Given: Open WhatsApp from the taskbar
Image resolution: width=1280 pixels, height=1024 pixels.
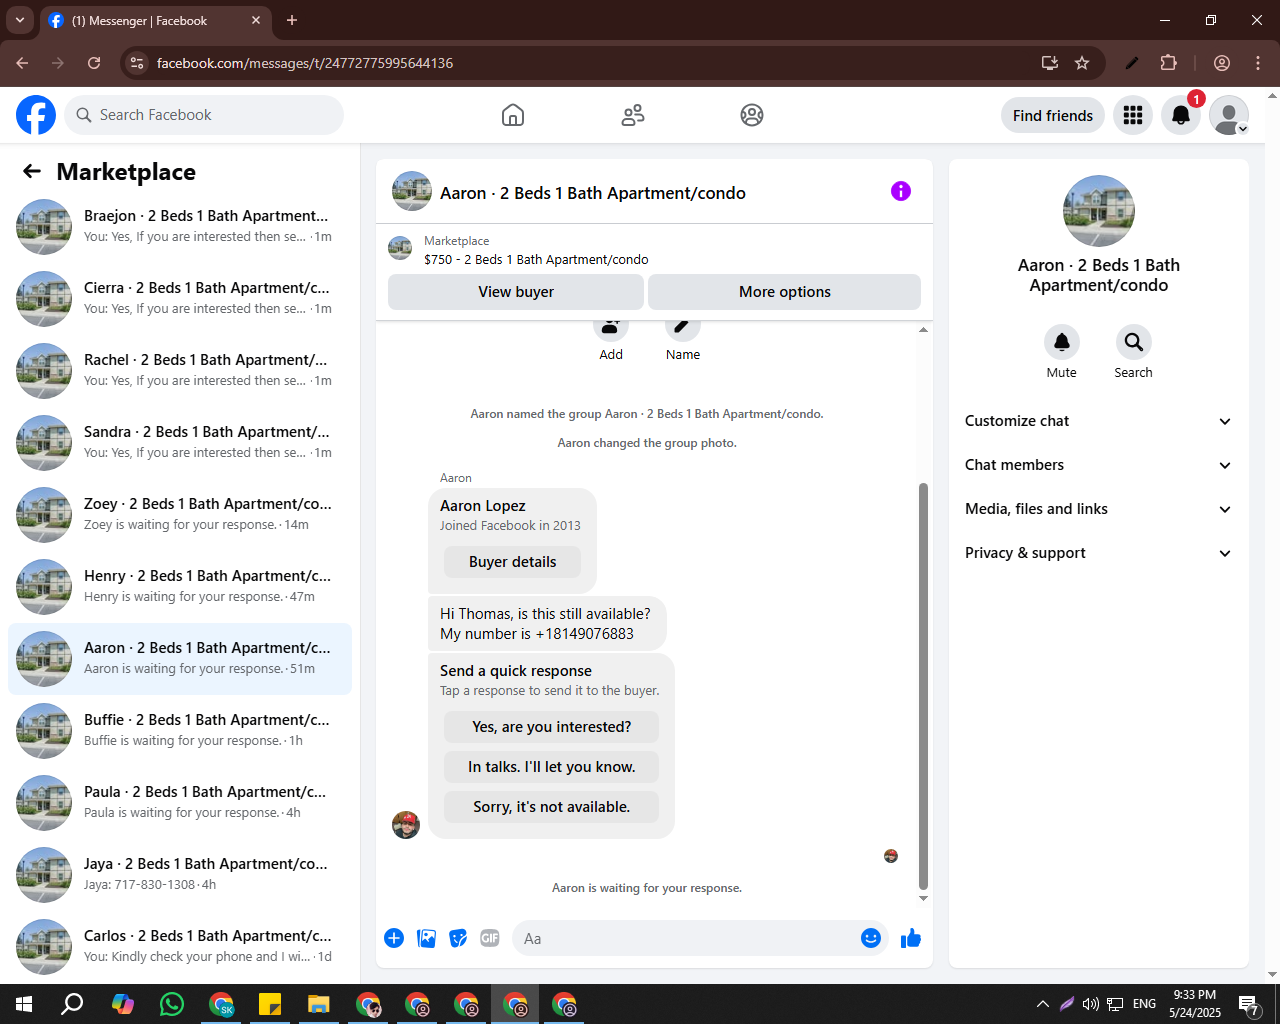Looking at the screenshot, I should (x=172, y=1004).
